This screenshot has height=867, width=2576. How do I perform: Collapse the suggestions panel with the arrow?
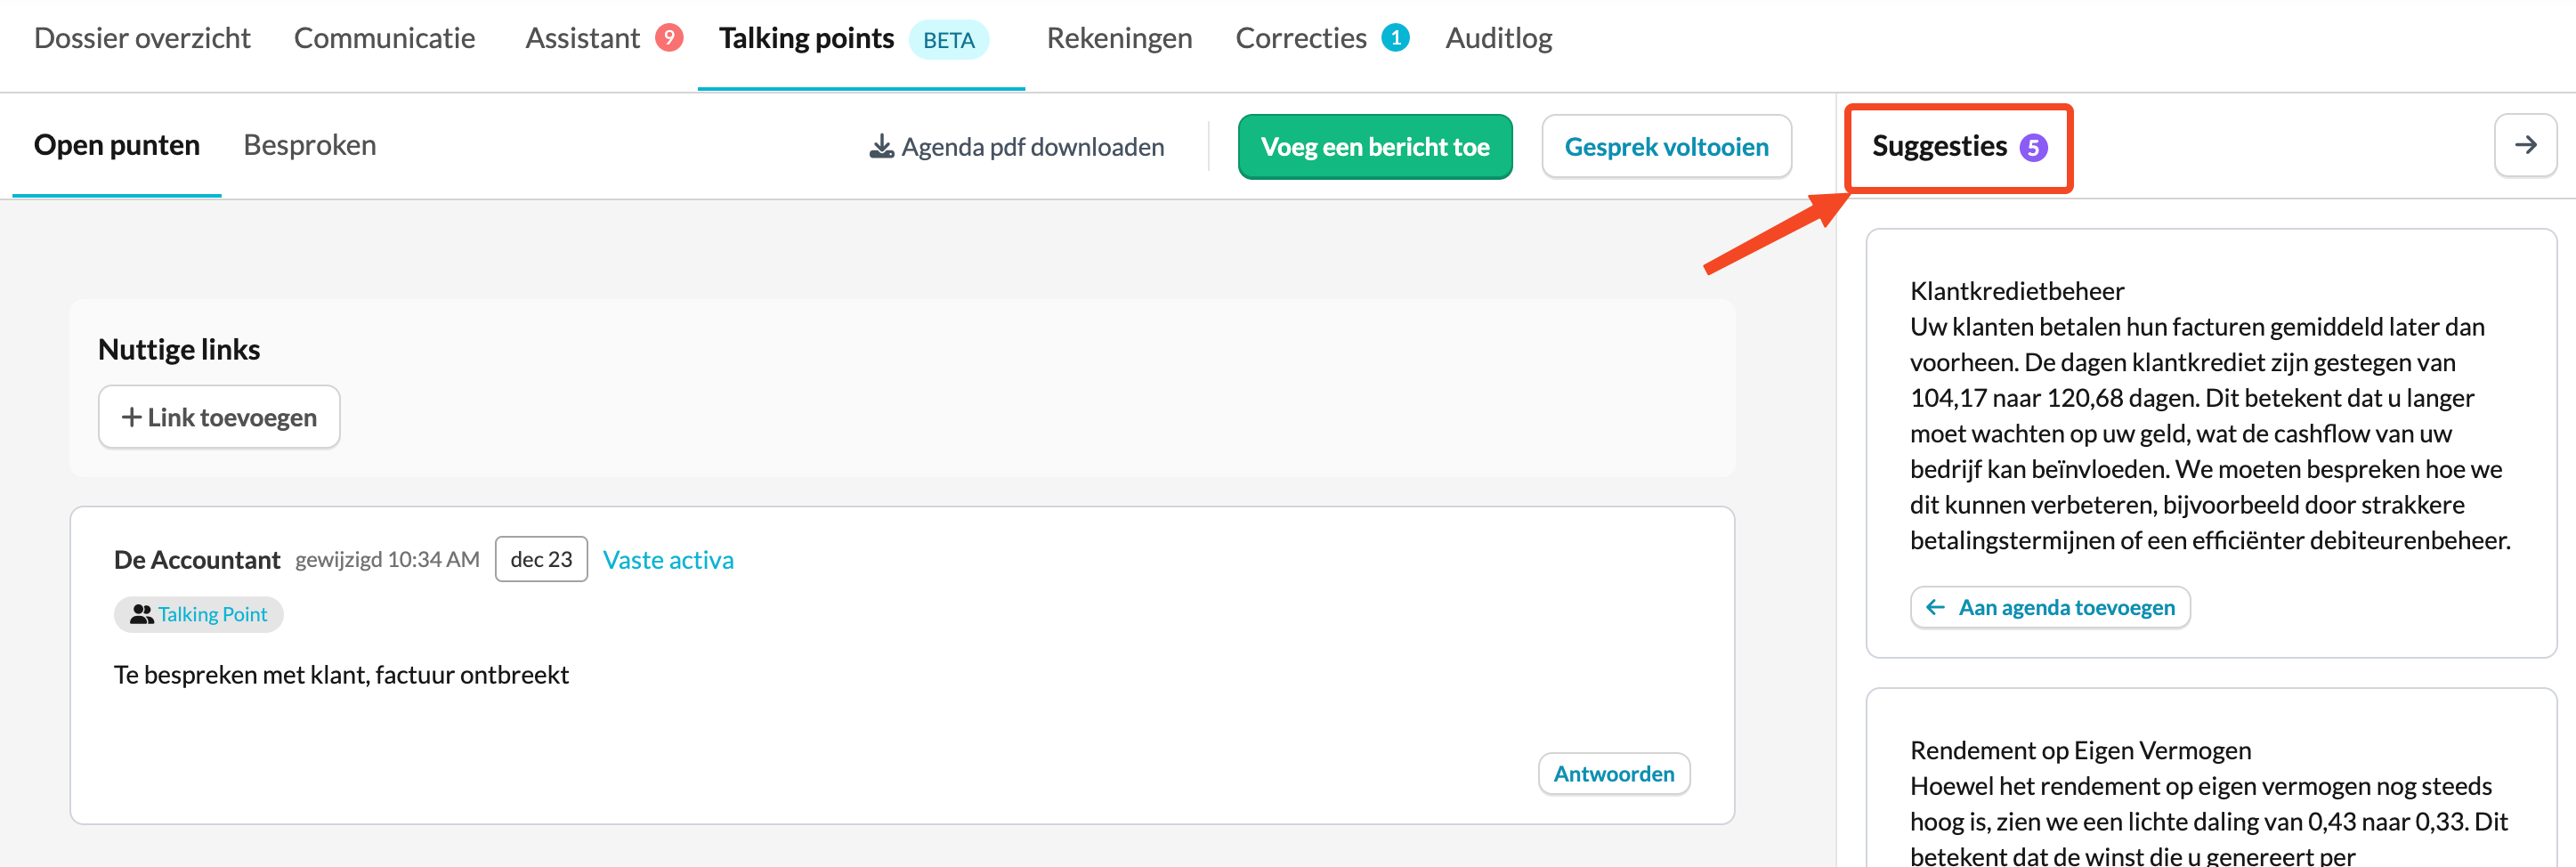(x=2525, y=145)
